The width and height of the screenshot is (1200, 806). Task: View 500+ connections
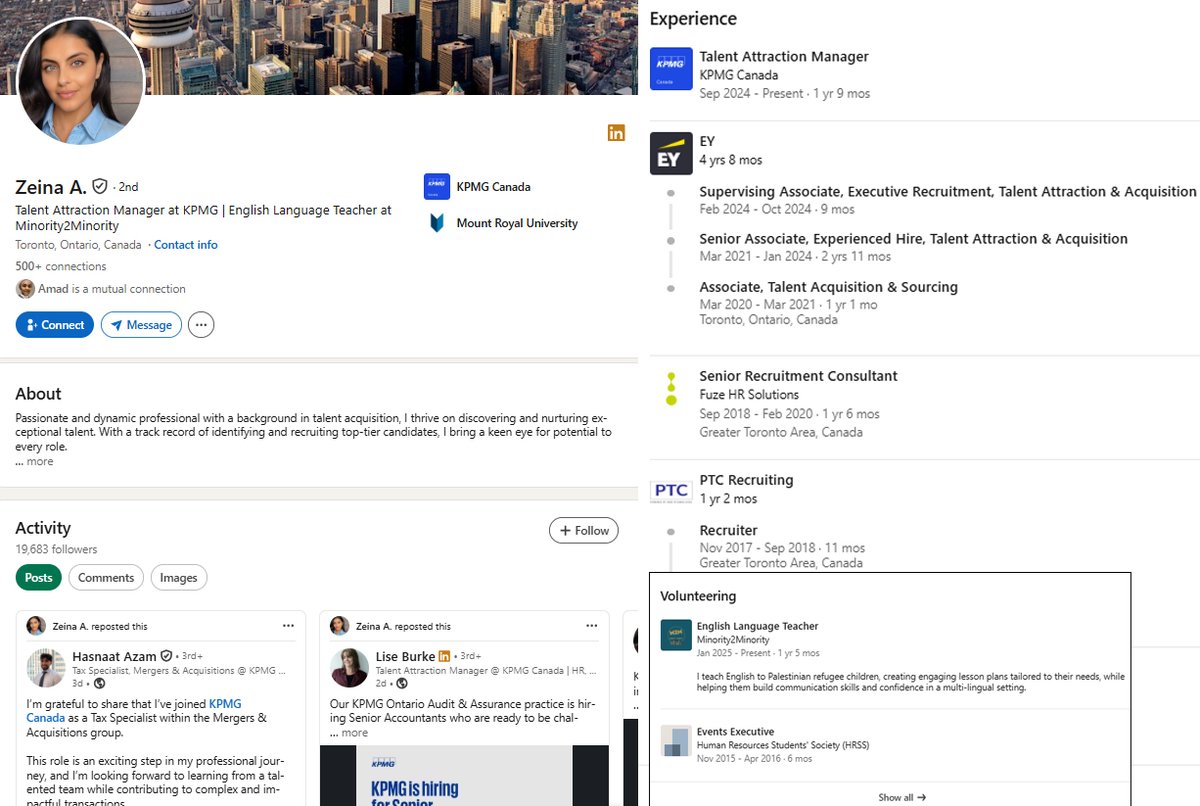point(61,267)
